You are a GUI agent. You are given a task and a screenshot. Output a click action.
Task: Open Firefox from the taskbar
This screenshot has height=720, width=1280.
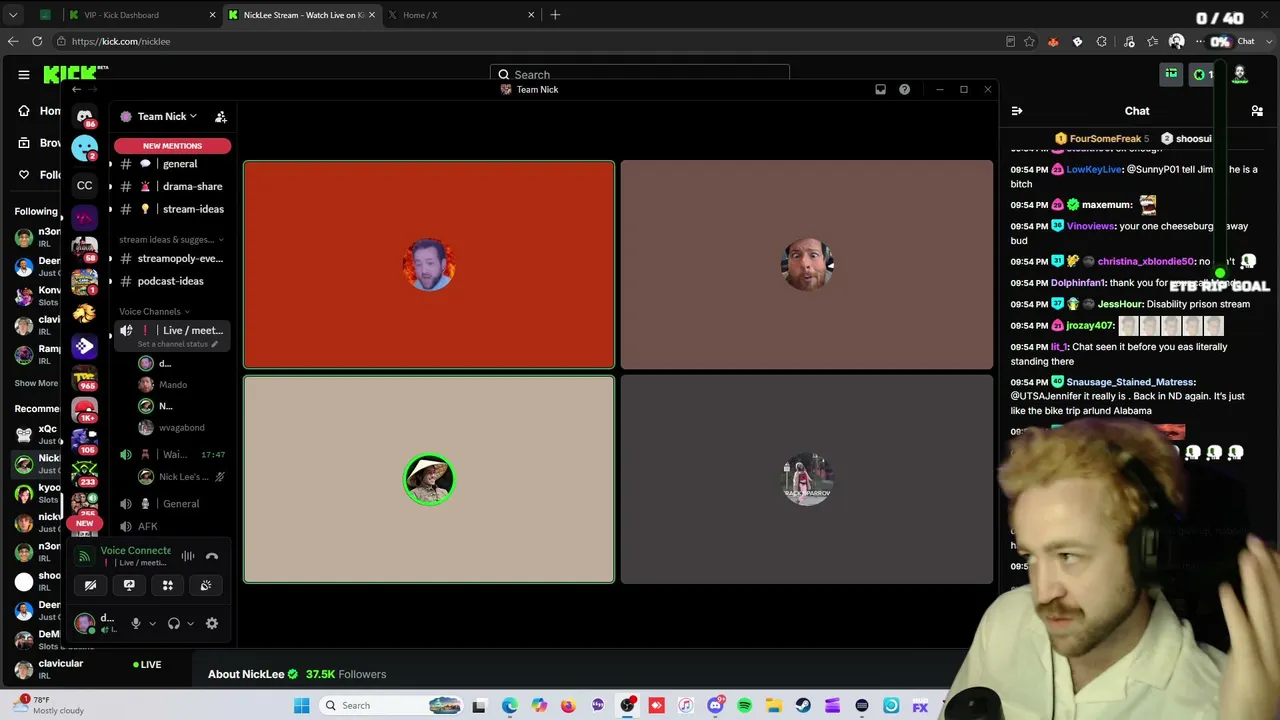[x=568, y=706]
